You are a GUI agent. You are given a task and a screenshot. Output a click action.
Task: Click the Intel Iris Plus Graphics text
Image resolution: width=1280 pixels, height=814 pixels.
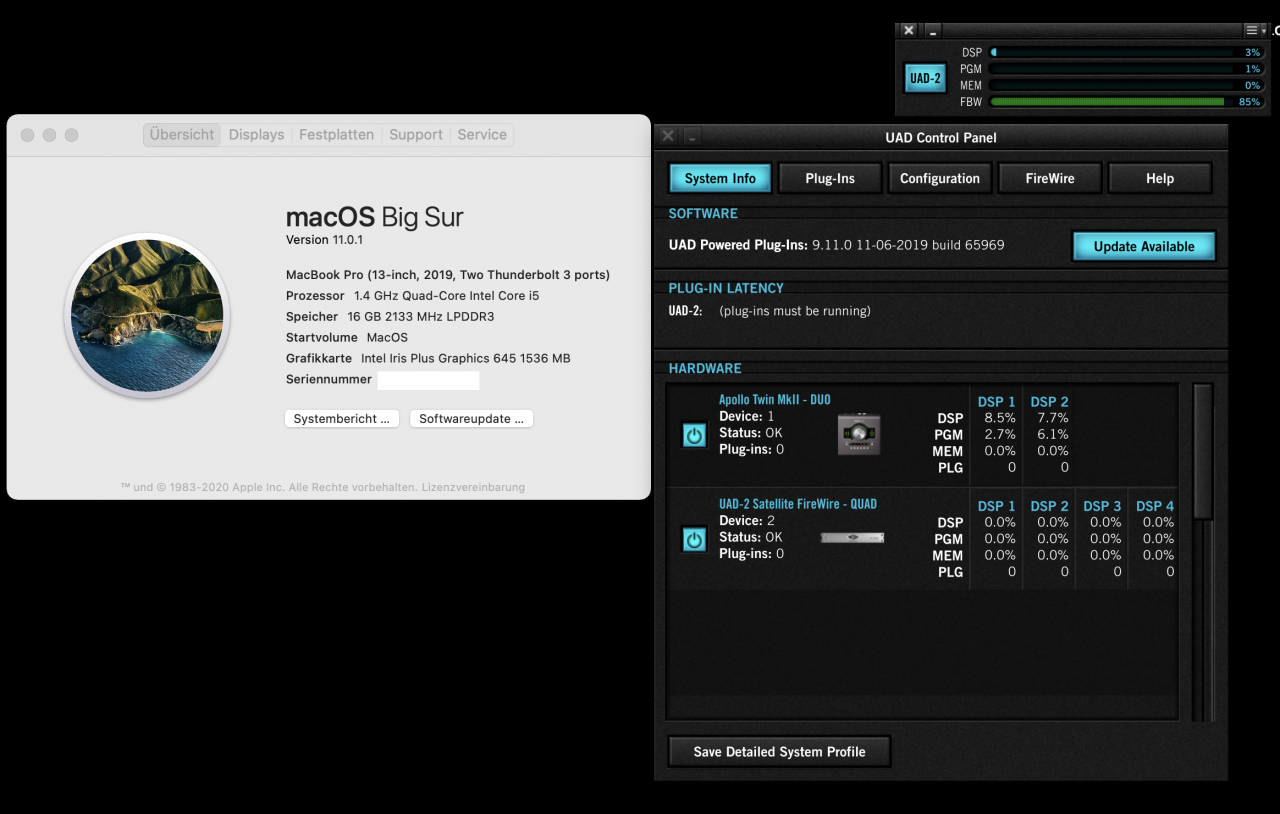pos(466,358)
